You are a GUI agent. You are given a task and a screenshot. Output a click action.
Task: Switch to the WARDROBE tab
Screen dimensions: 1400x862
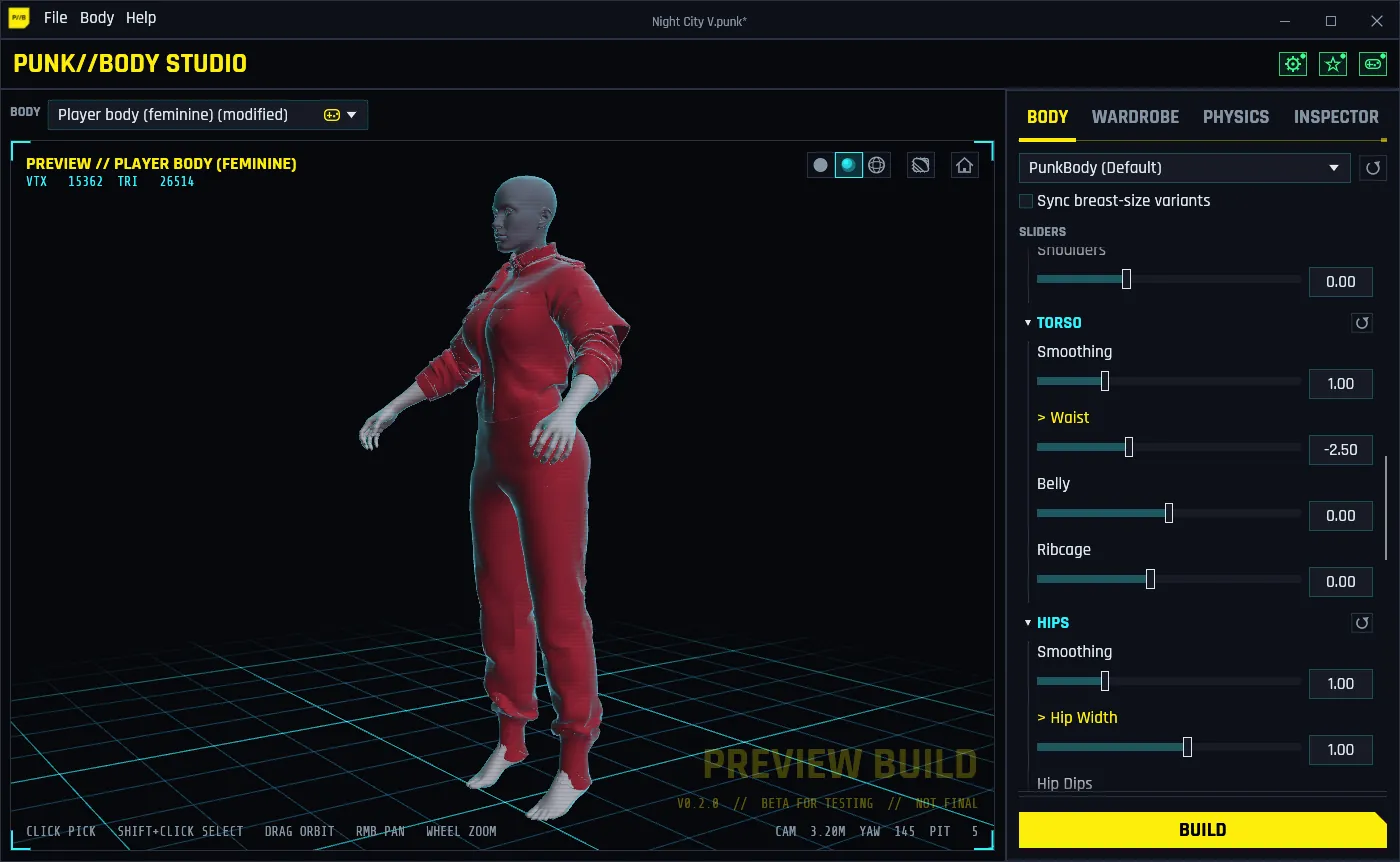(x=1135, y=117)
